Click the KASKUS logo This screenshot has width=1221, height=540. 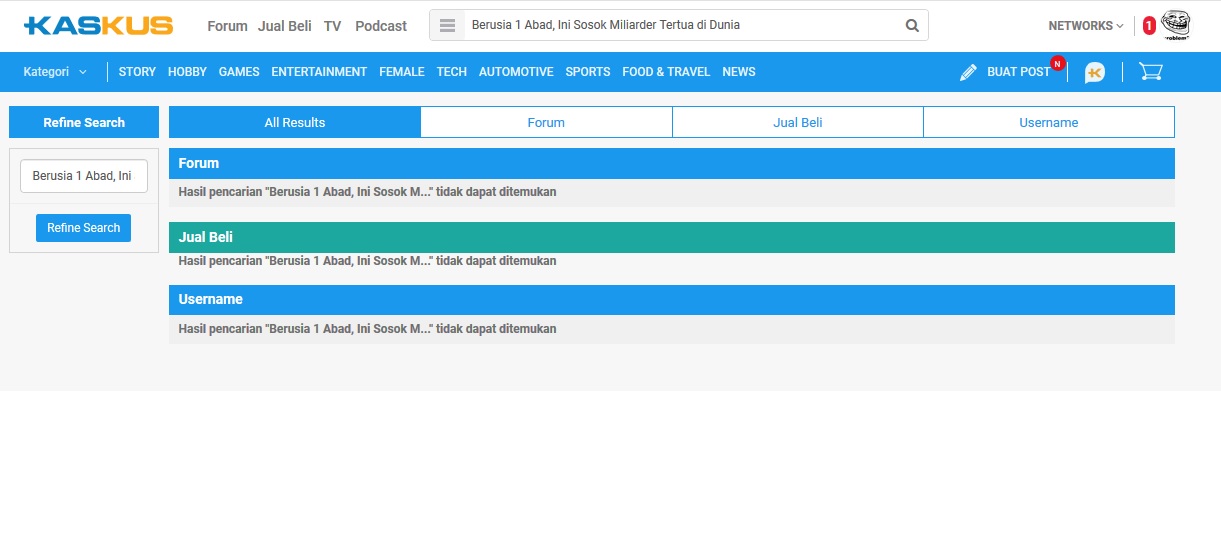[x=98, y=26]
